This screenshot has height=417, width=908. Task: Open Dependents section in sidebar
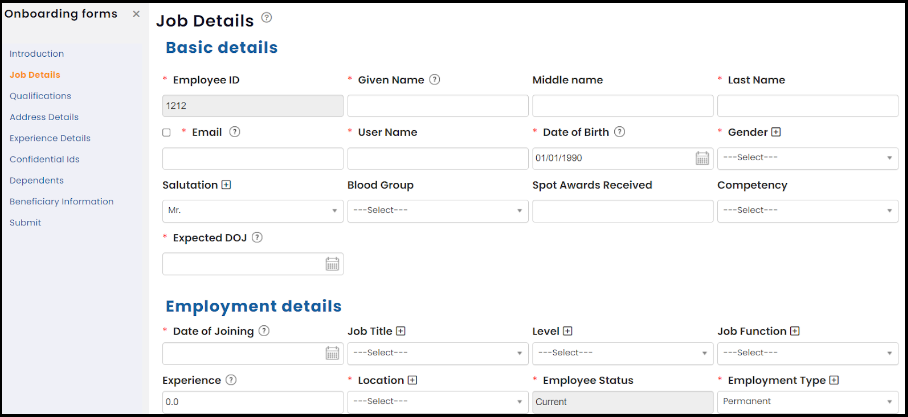(36, 181)
